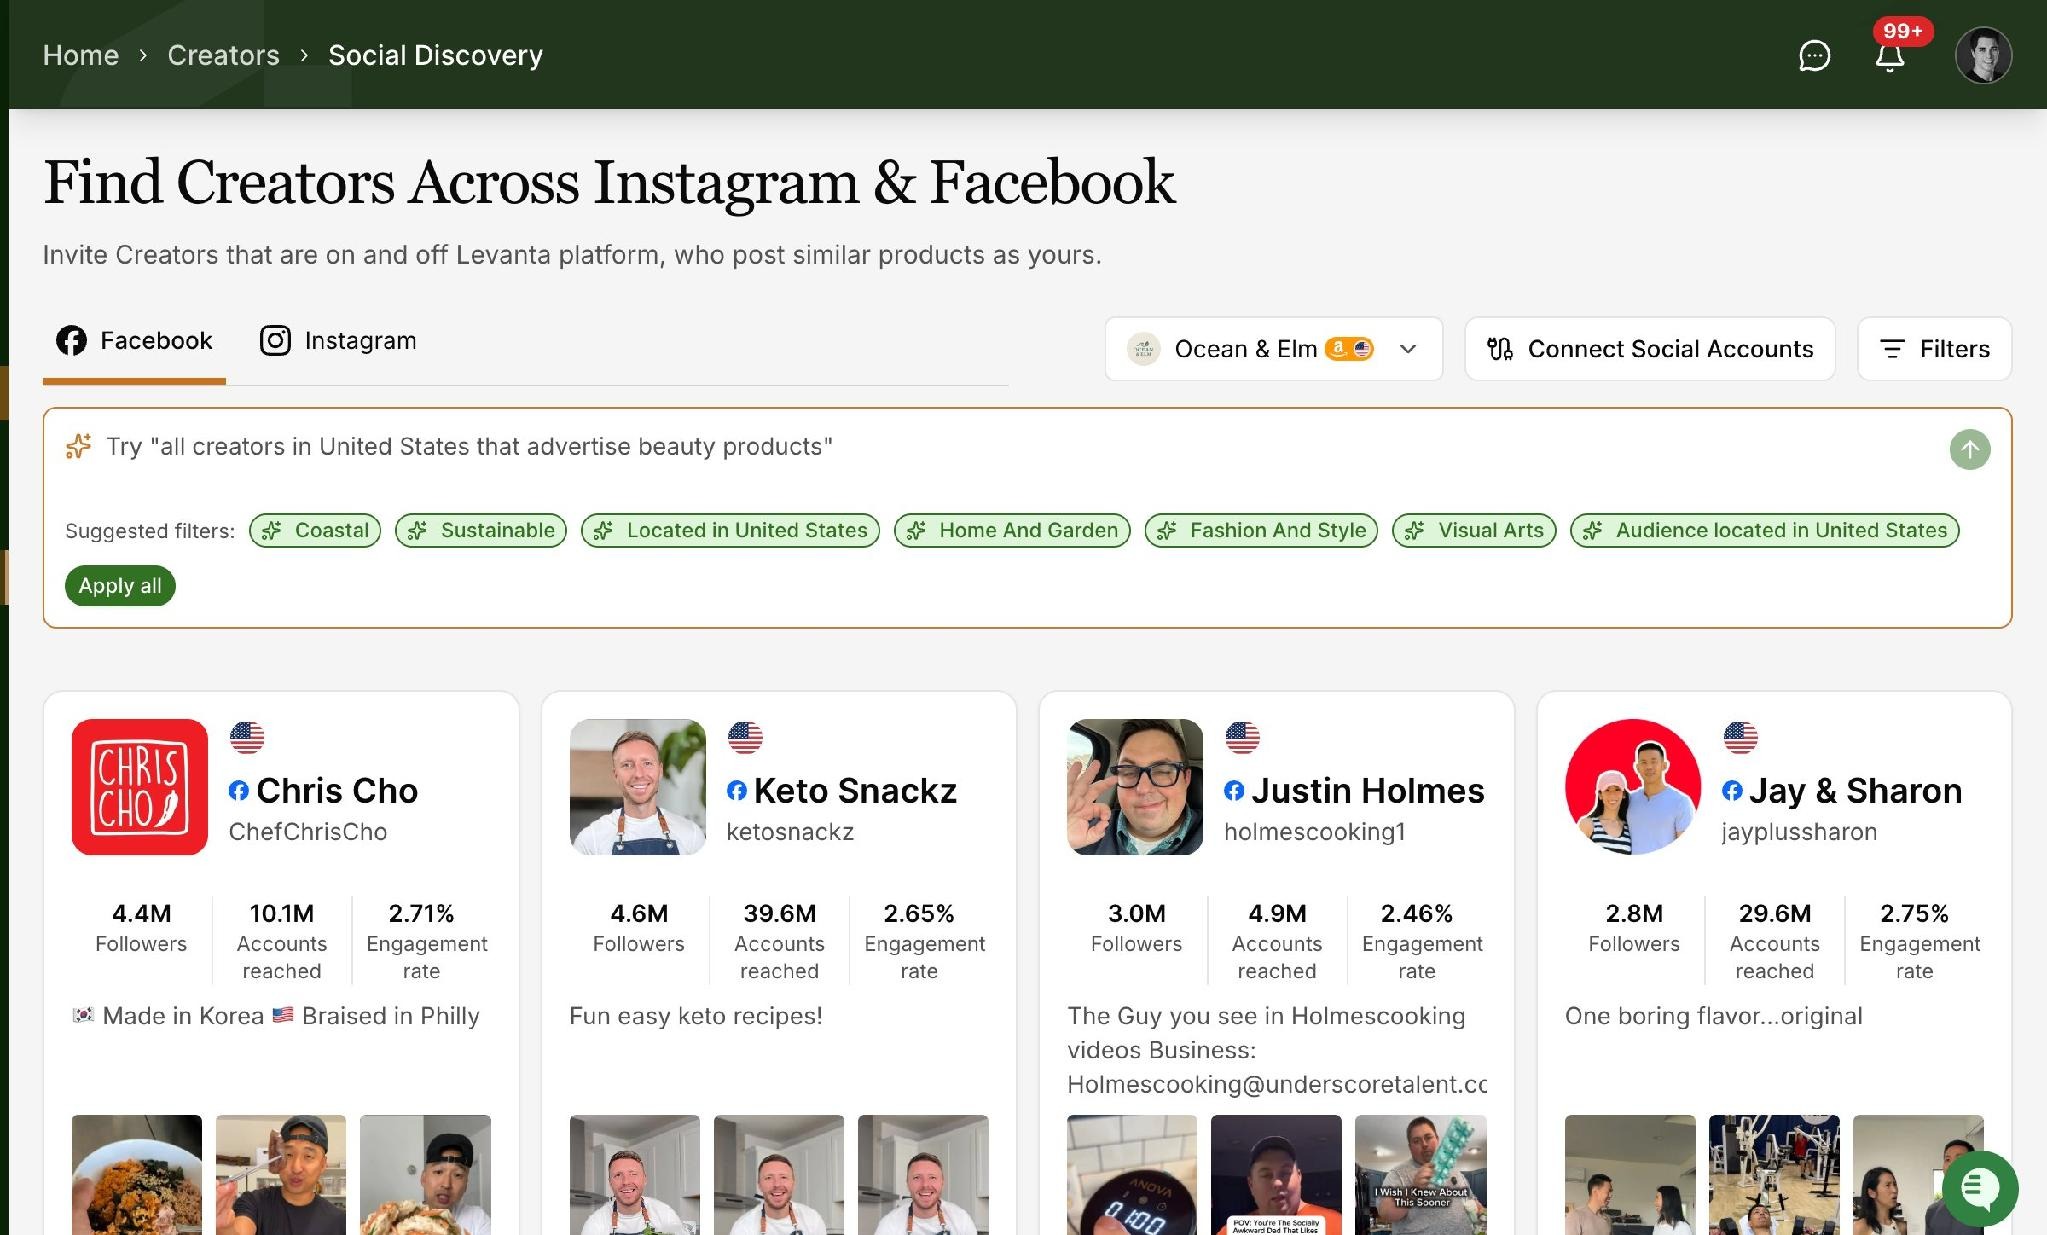This screenshot has height=1235, width=2047.
Task: Click Social Discovery breadcrumb
Action: 436,55
